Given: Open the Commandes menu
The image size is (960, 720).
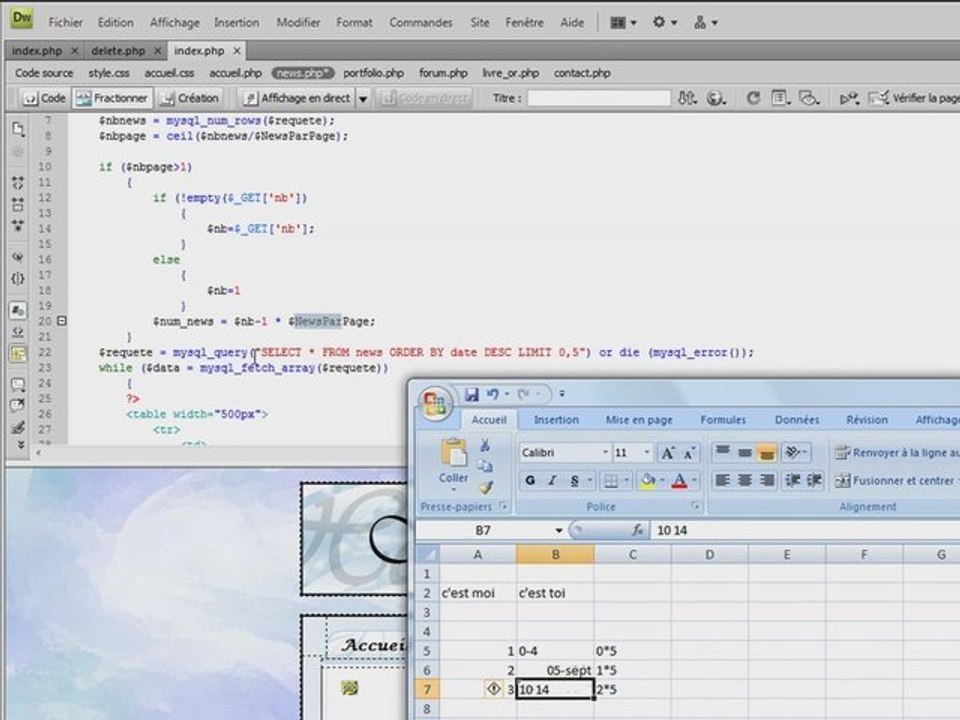Looking at the screenshot, I should pos(421,23).
